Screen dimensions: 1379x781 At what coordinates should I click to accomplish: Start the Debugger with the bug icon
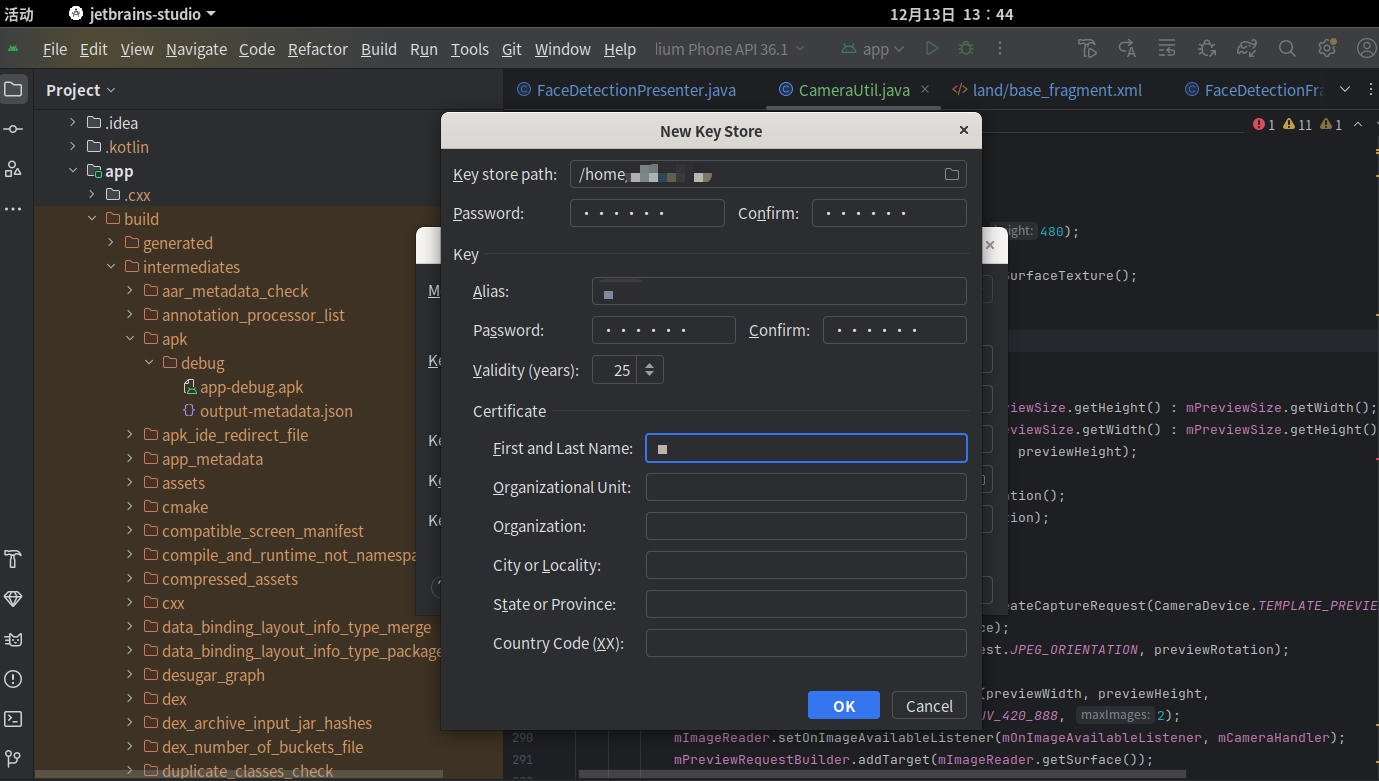[x=966, y=47]
